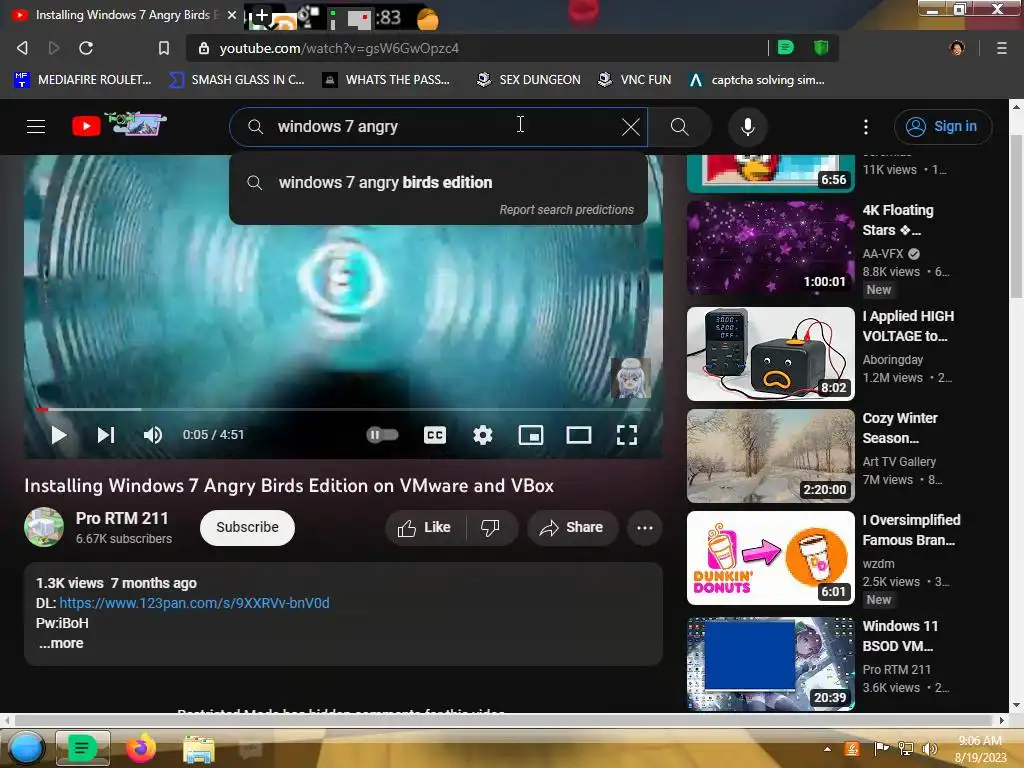Click the horizontal scrollbar at bottom

tap(503, 720)
